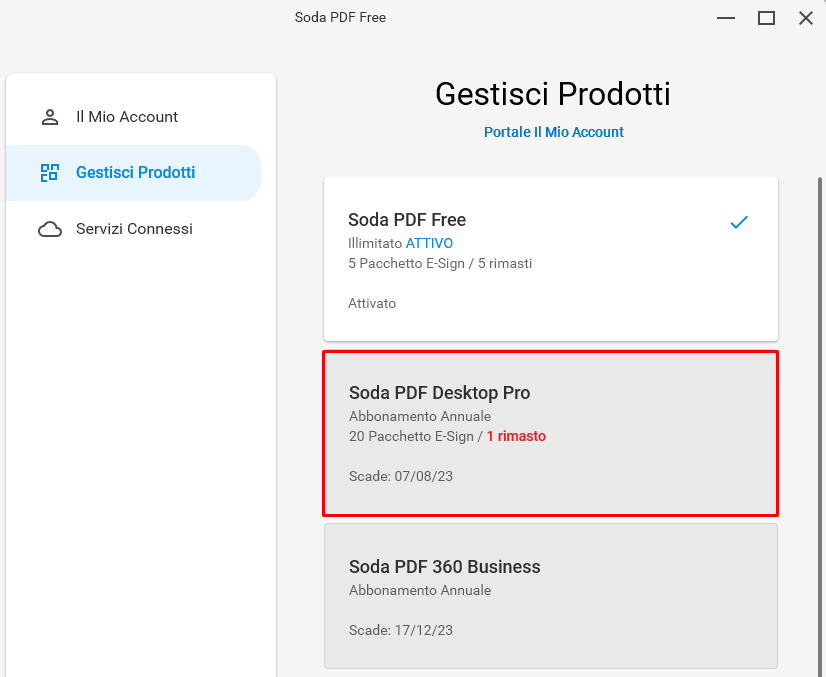
Task: Click the 'Scade: 07/08/23' expiry text
Action: [x=400, y=476]
